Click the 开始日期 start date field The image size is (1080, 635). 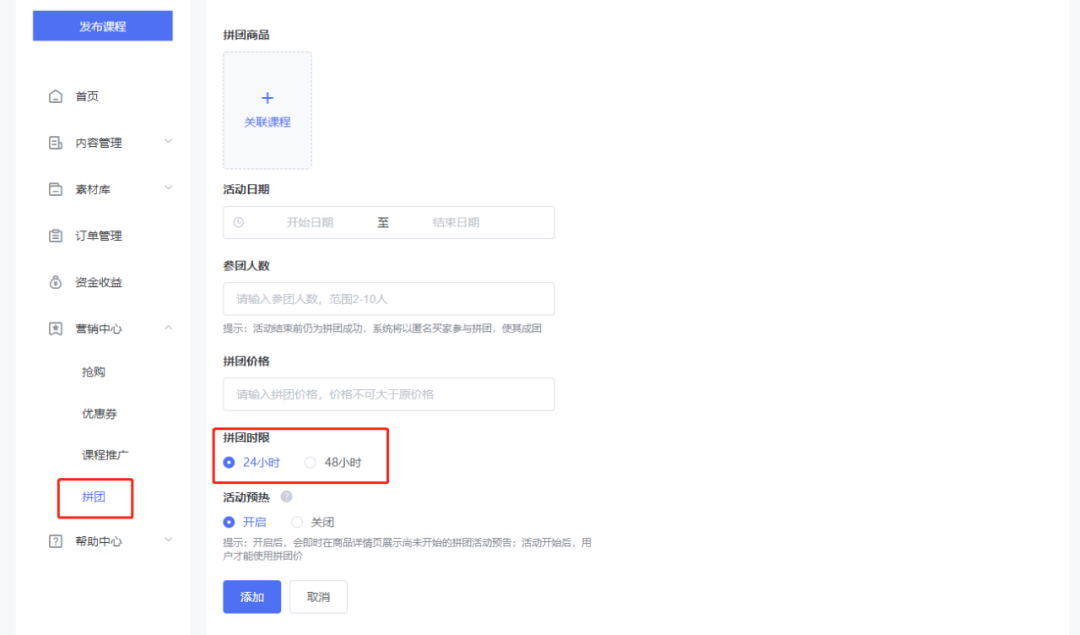coord(310,222)
